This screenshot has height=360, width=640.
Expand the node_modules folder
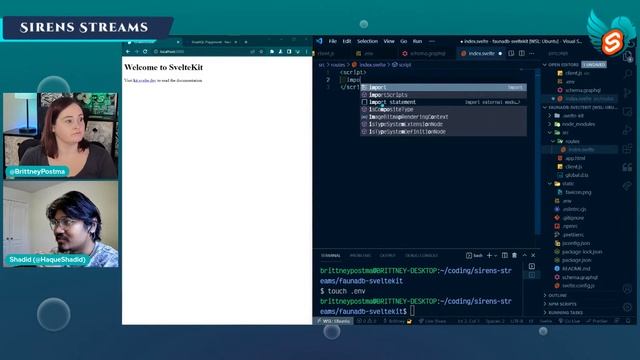pyautogui.click(x=550, y=124)
